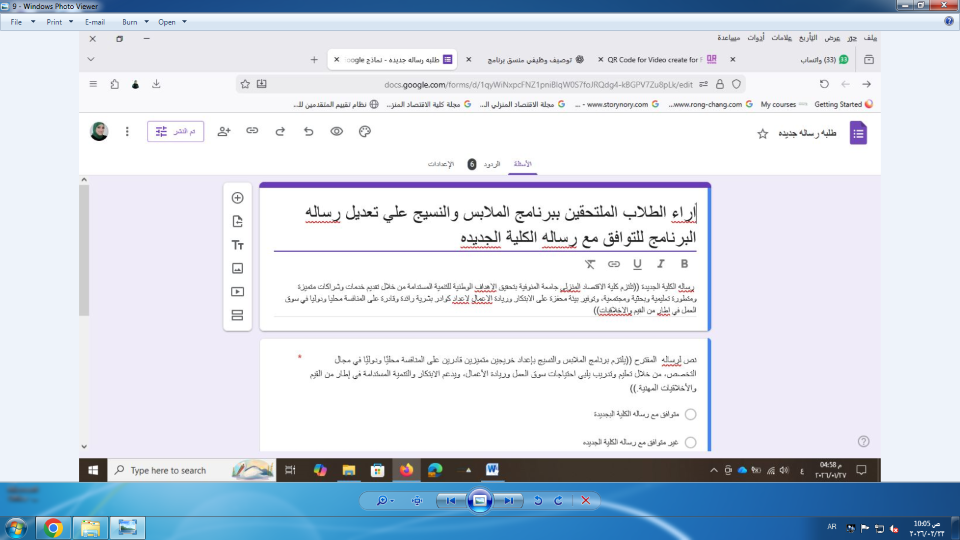Add a video from the side toolbar
The image size is (960, 540).
click(237, 292)
